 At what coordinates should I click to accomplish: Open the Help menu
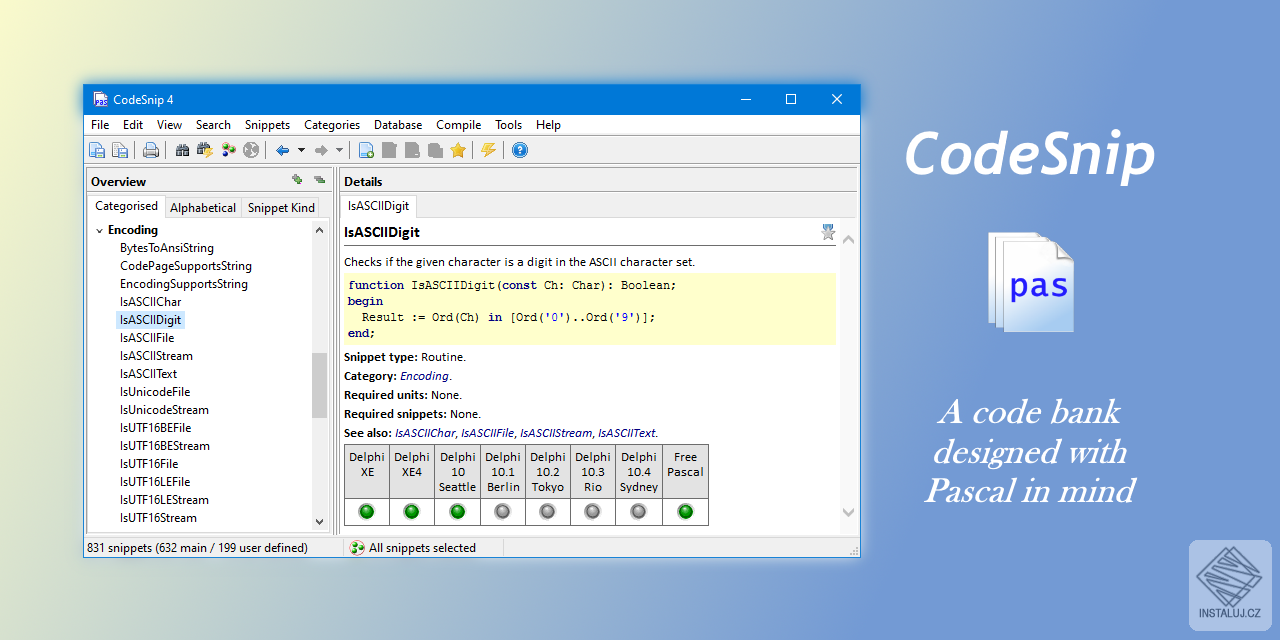click(x=548, y=125)
